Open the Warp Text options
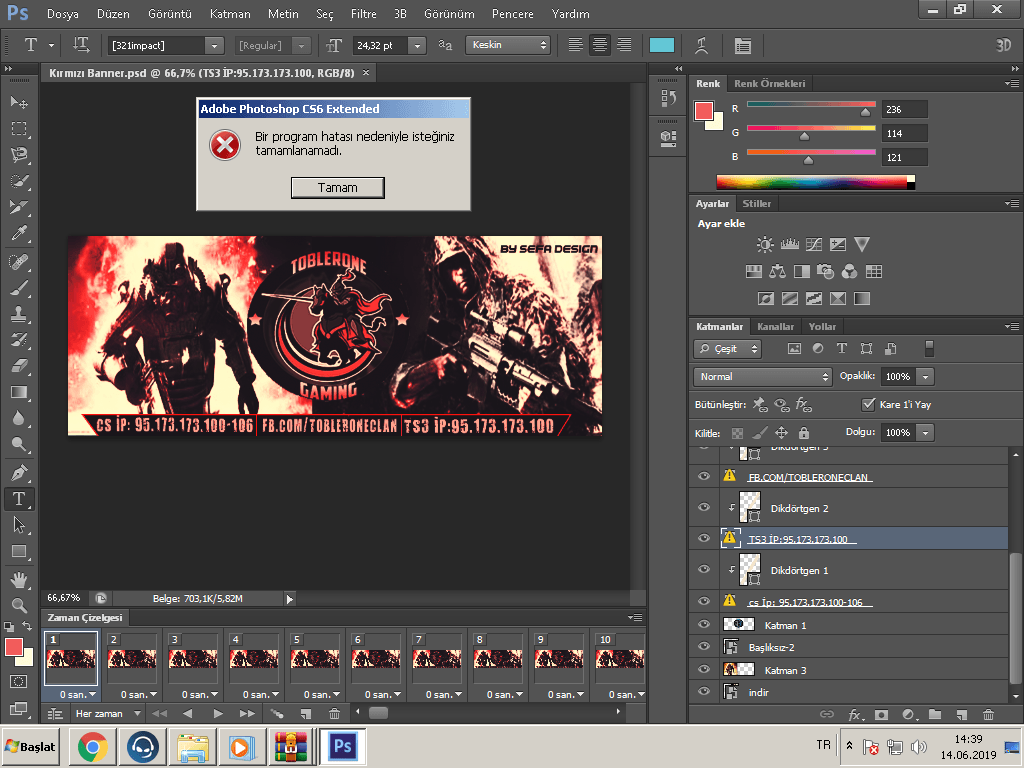 click(x=701, y=45)
